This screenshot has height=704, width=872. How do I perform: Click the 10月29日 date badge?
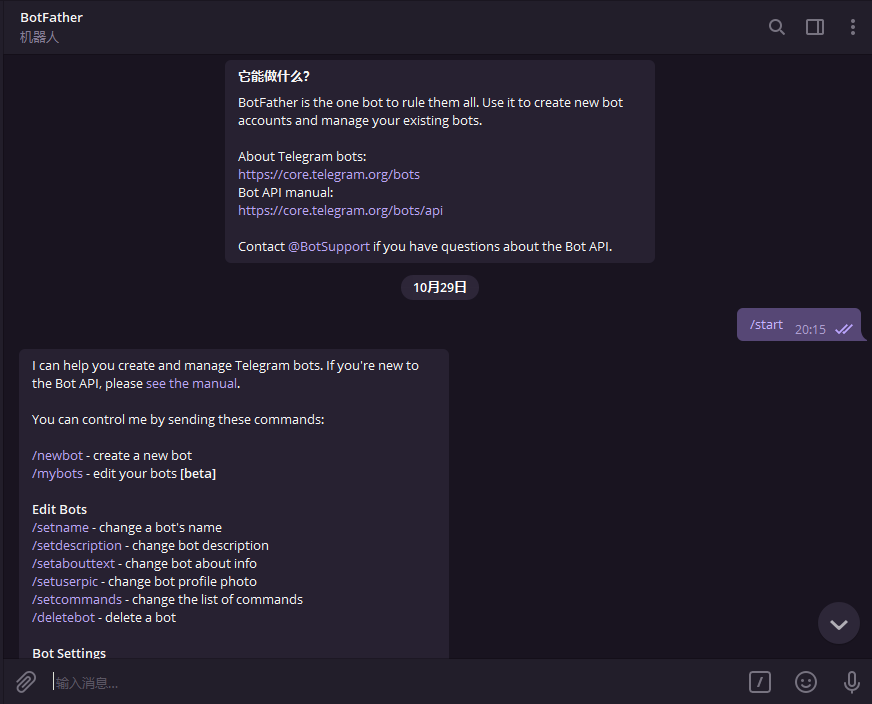[x=440, y=287]
